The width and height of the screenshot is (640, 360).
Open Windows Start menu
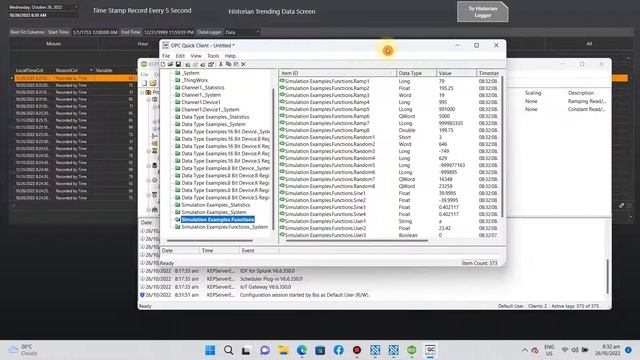tap(210, 350)
